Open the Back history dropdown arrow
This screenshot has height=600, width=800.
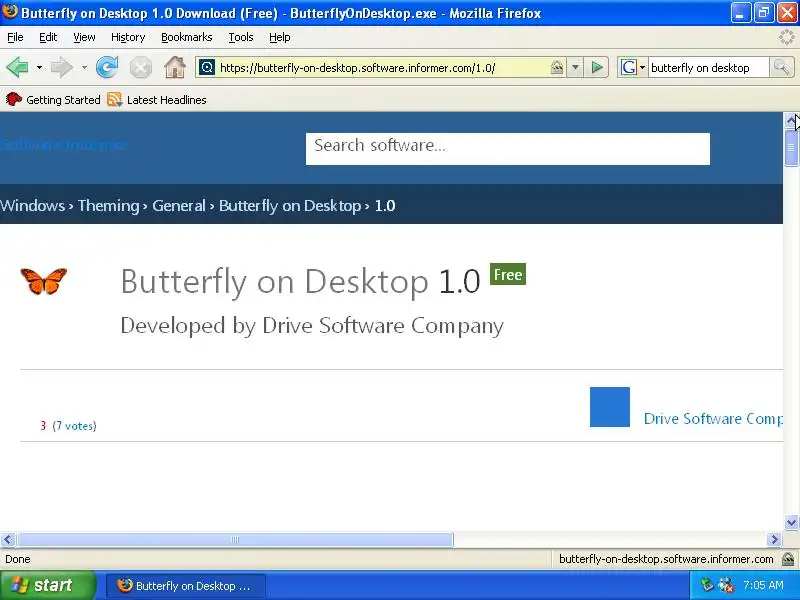click(x=39, y=67)
